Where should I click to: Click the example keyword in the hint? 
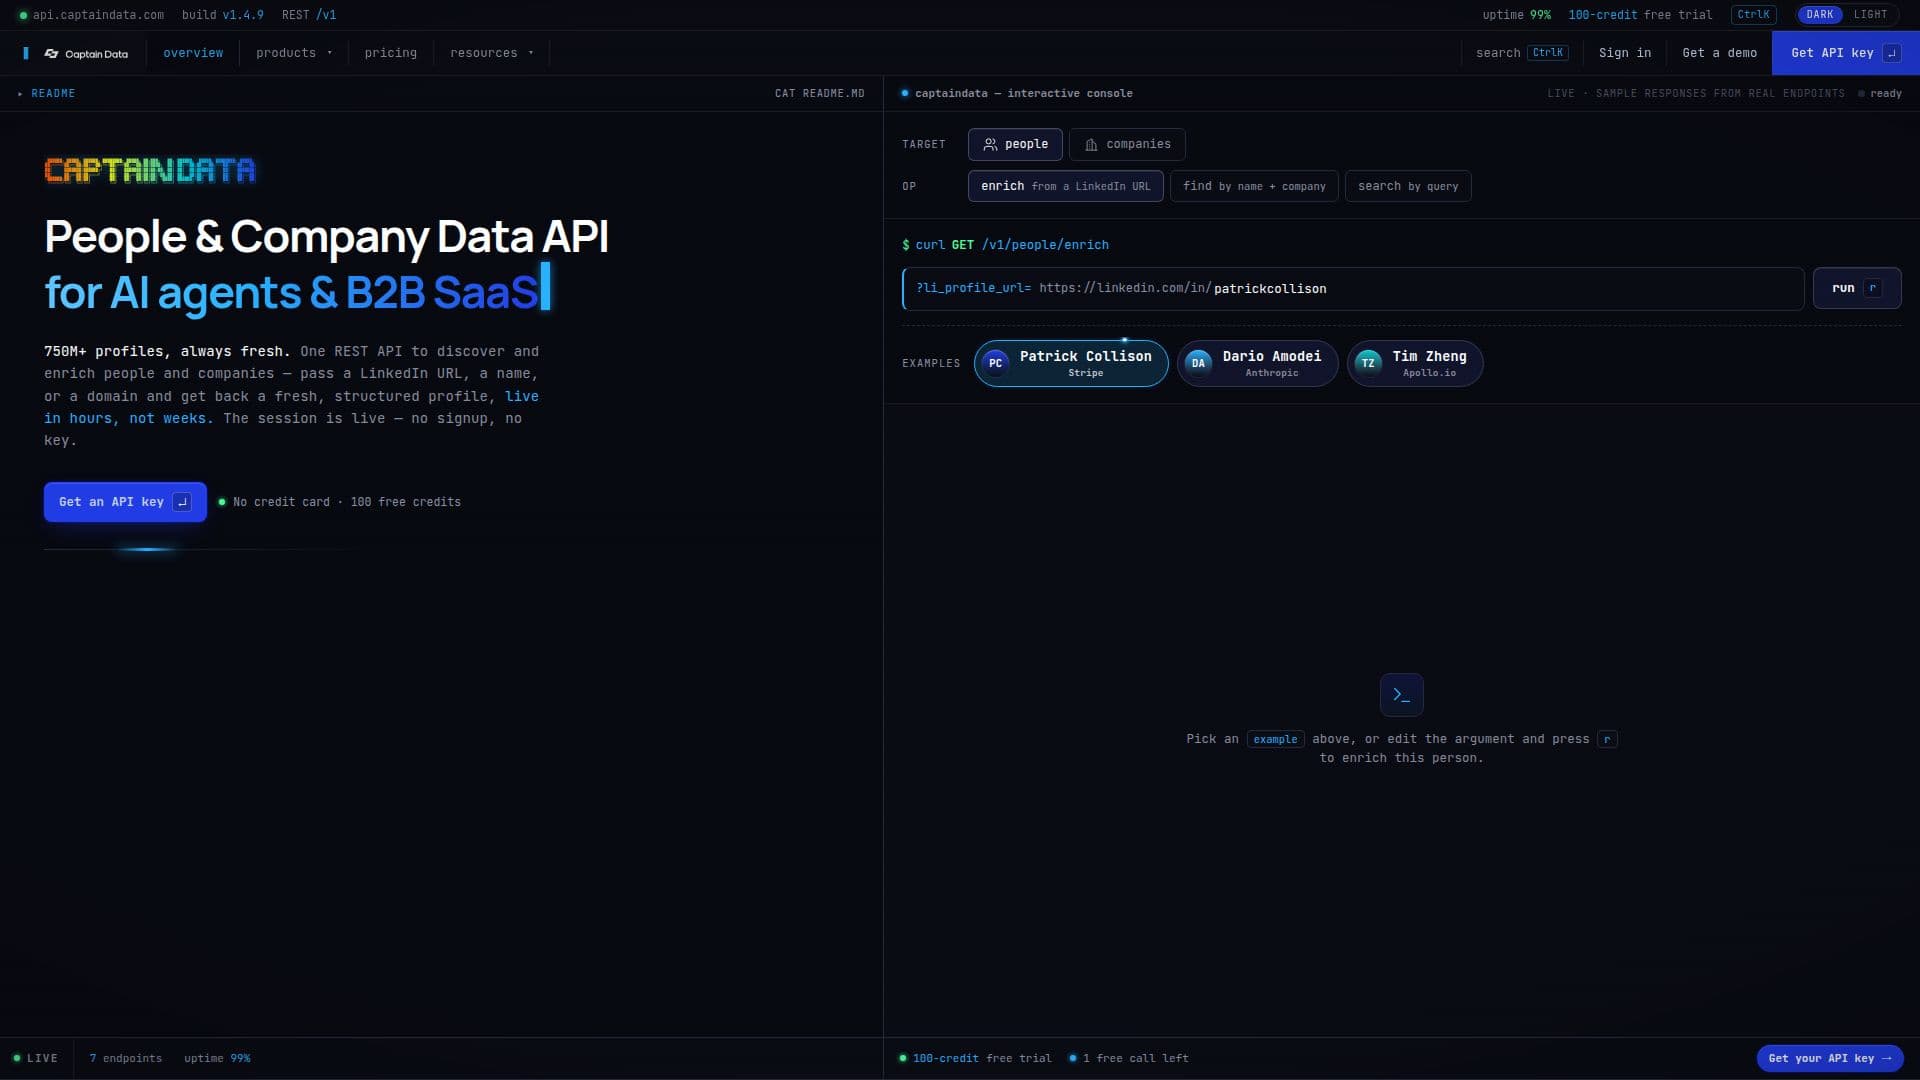point(1275,740)
